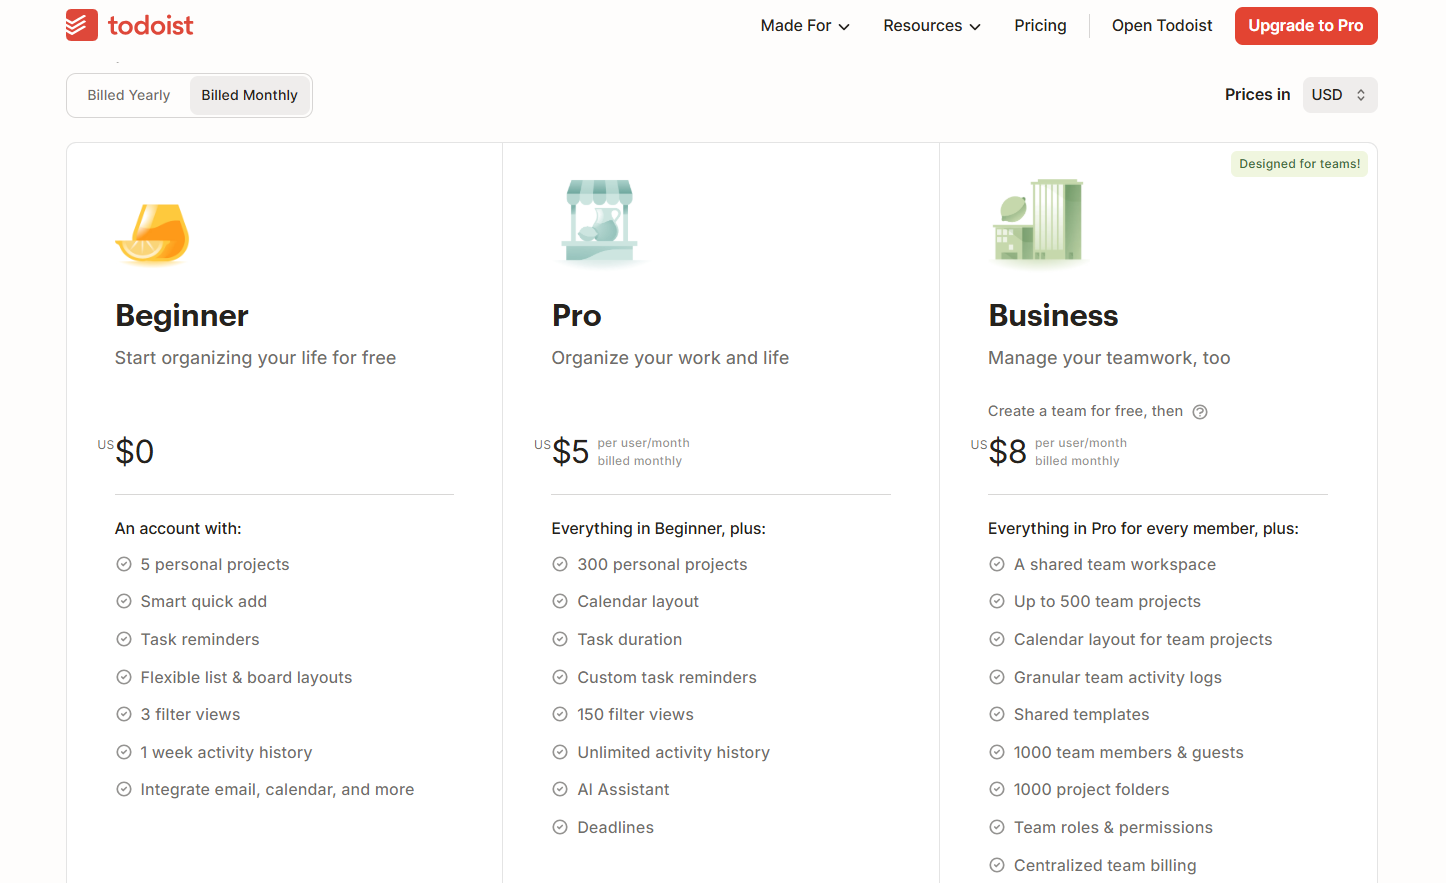This screenshot has width=1446, height=883.
Task: Click 'Manage your teamwork, too' text
Action: (1109, 358)
